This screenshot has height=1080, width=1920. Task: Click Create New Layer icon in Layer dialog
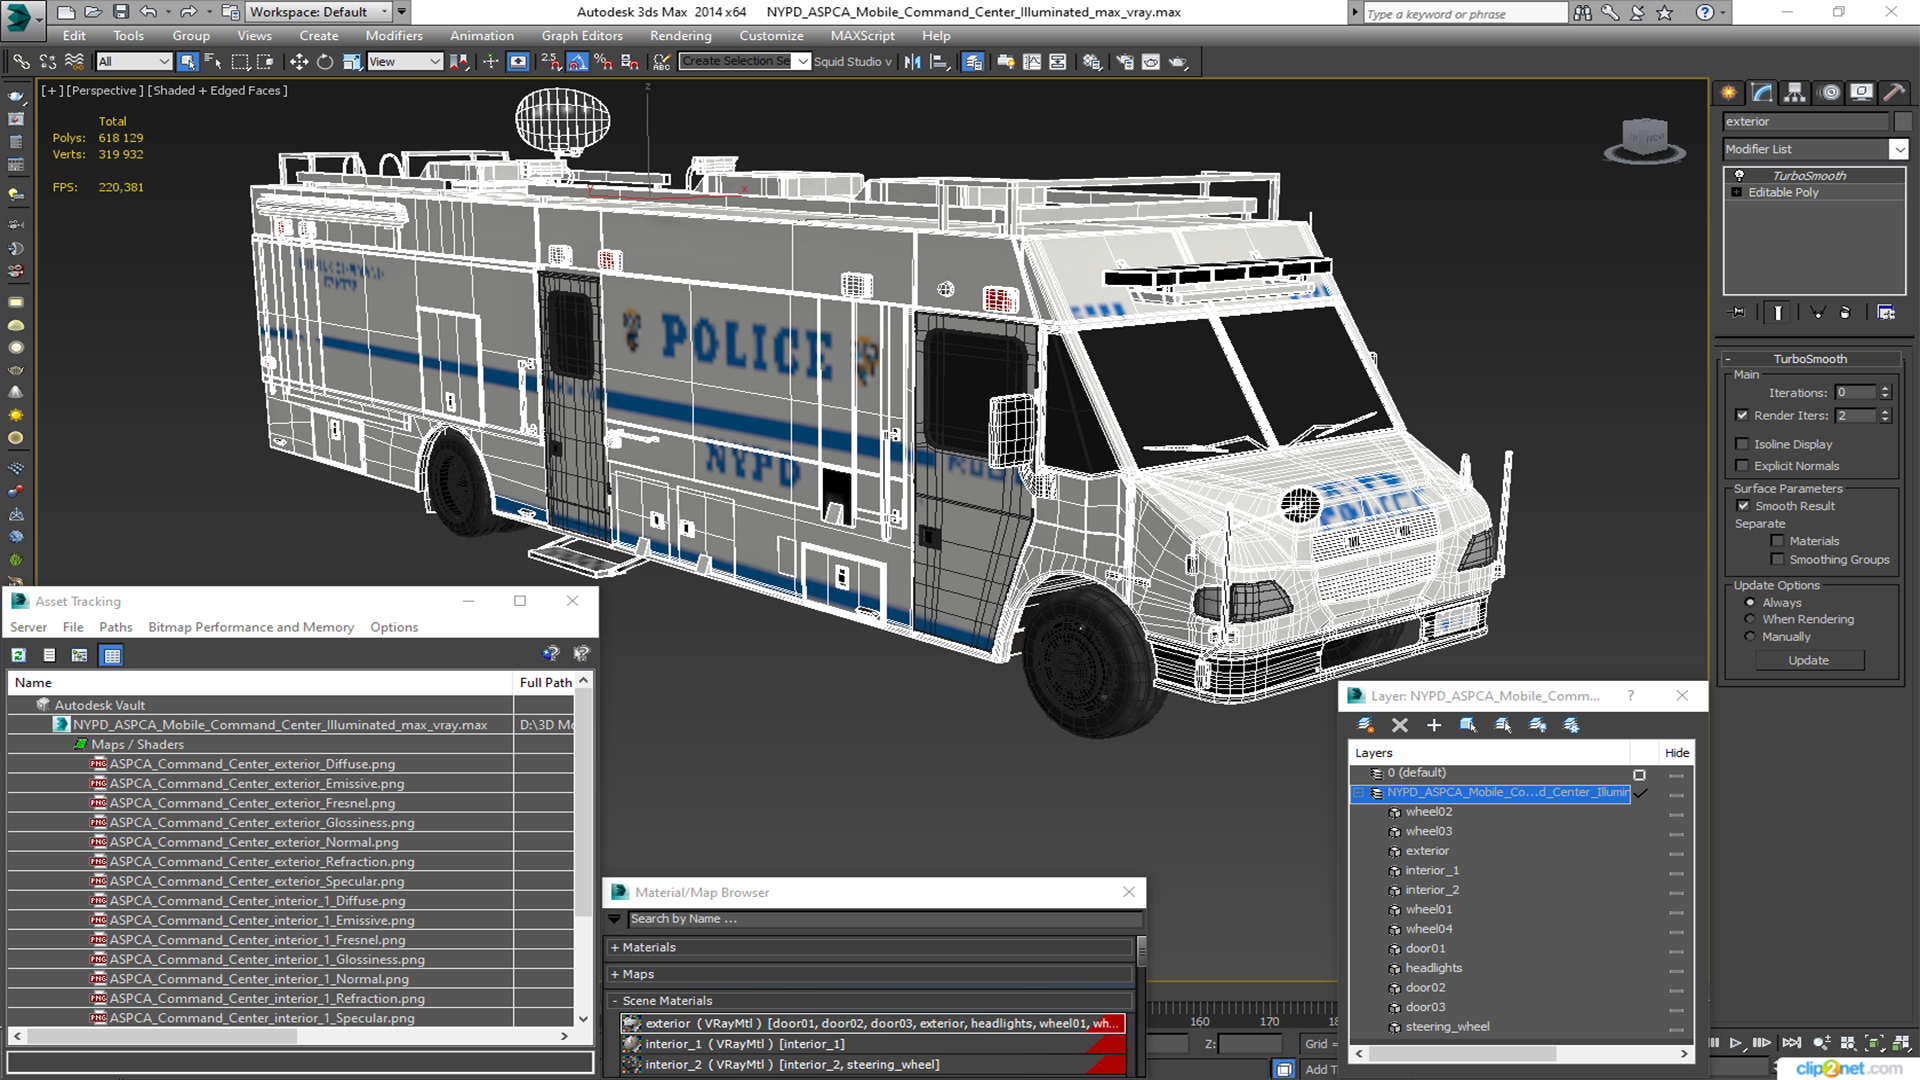click(x=1365, y=725)
